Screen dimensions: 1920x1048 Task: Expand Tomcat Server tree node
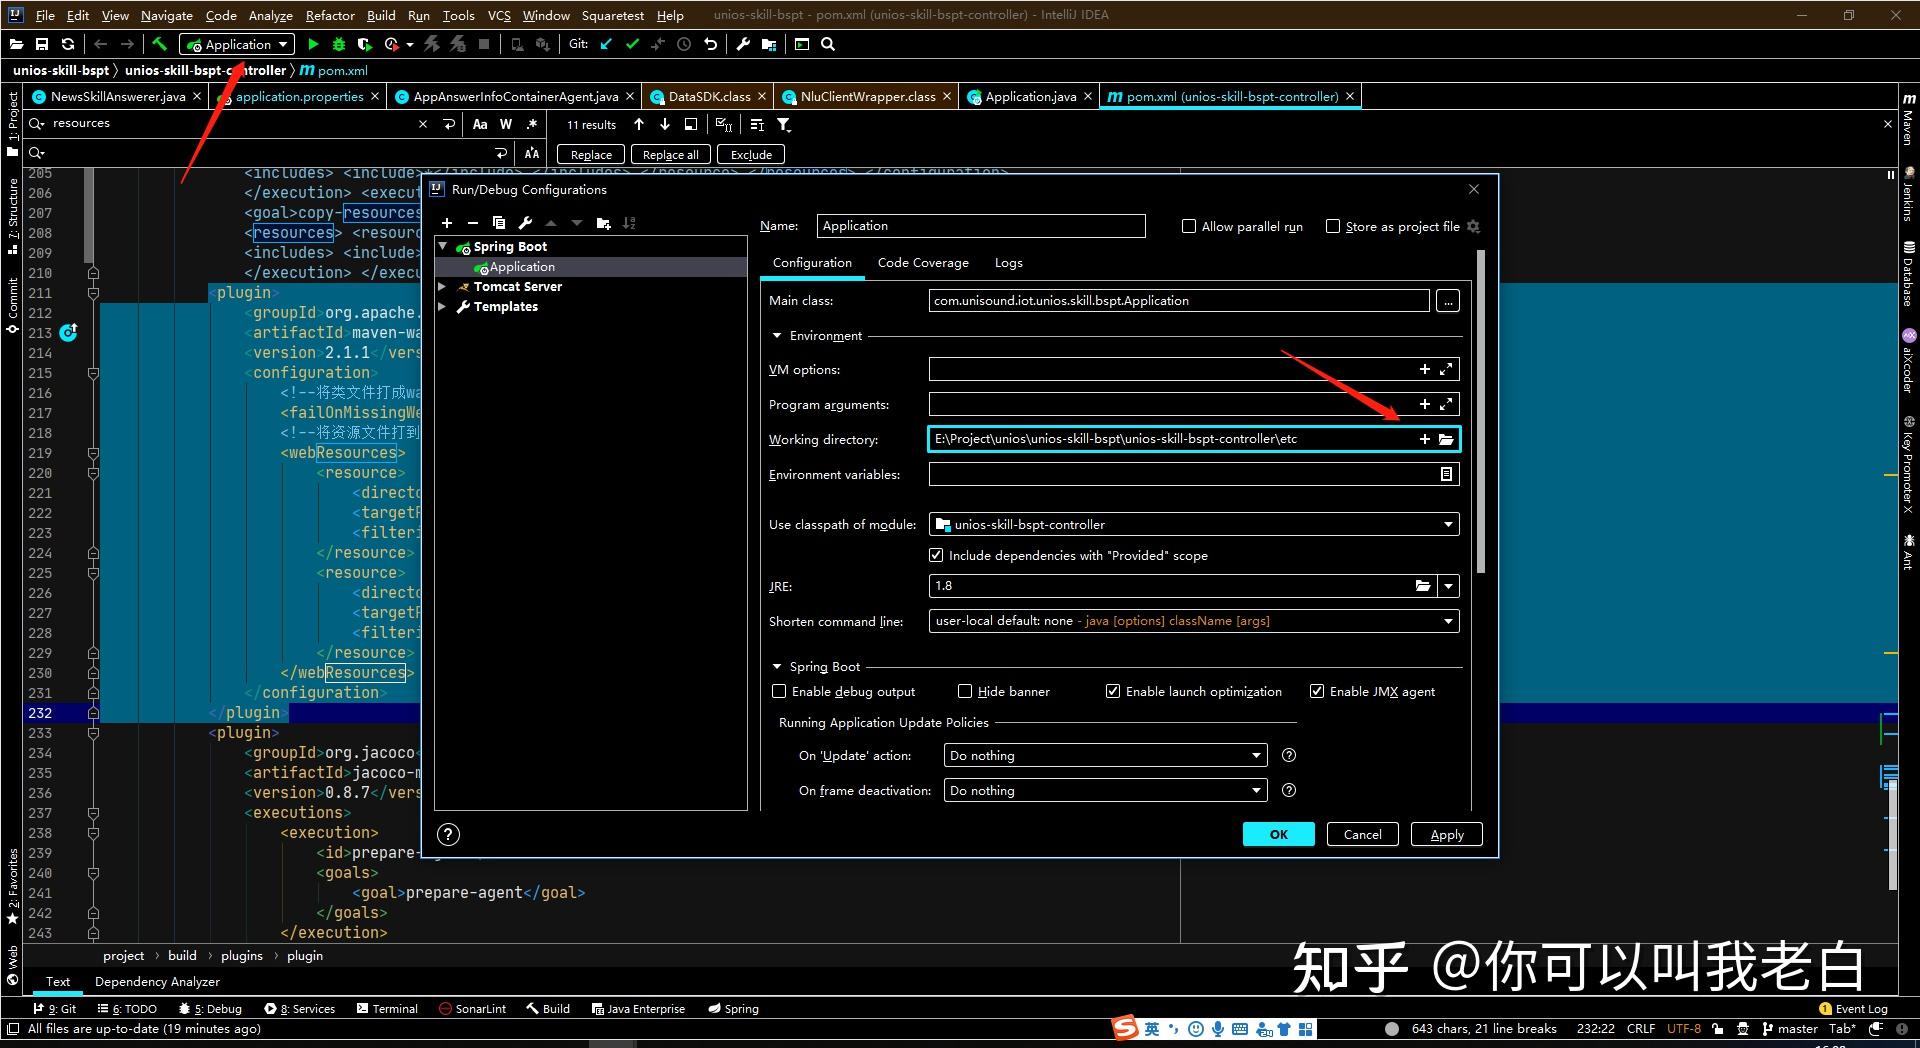(x=442, y=286)
